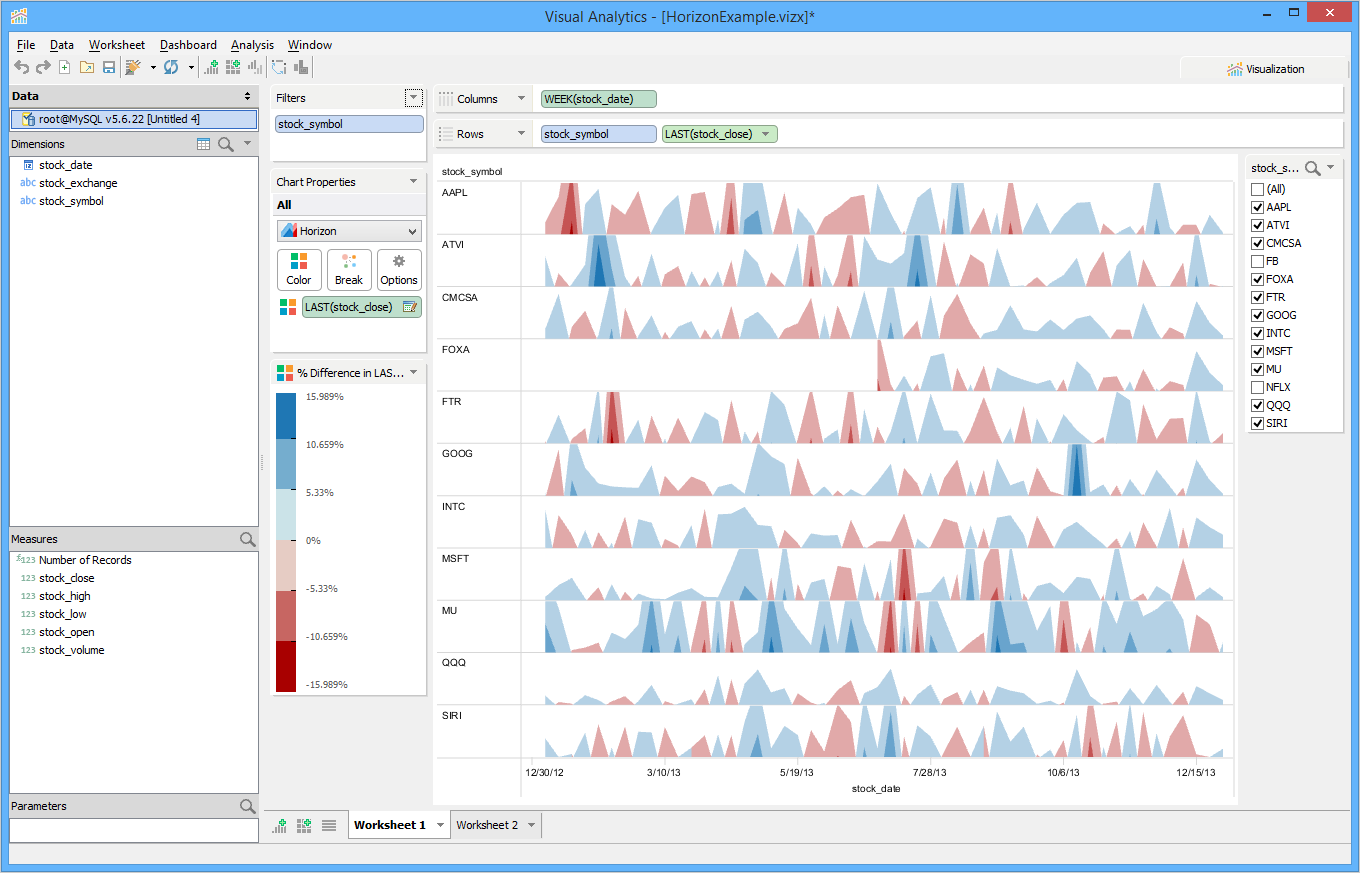Expand the Rows shelf dropdown arrow
This screenshot has width=1360, height=873.
point(521,134)
